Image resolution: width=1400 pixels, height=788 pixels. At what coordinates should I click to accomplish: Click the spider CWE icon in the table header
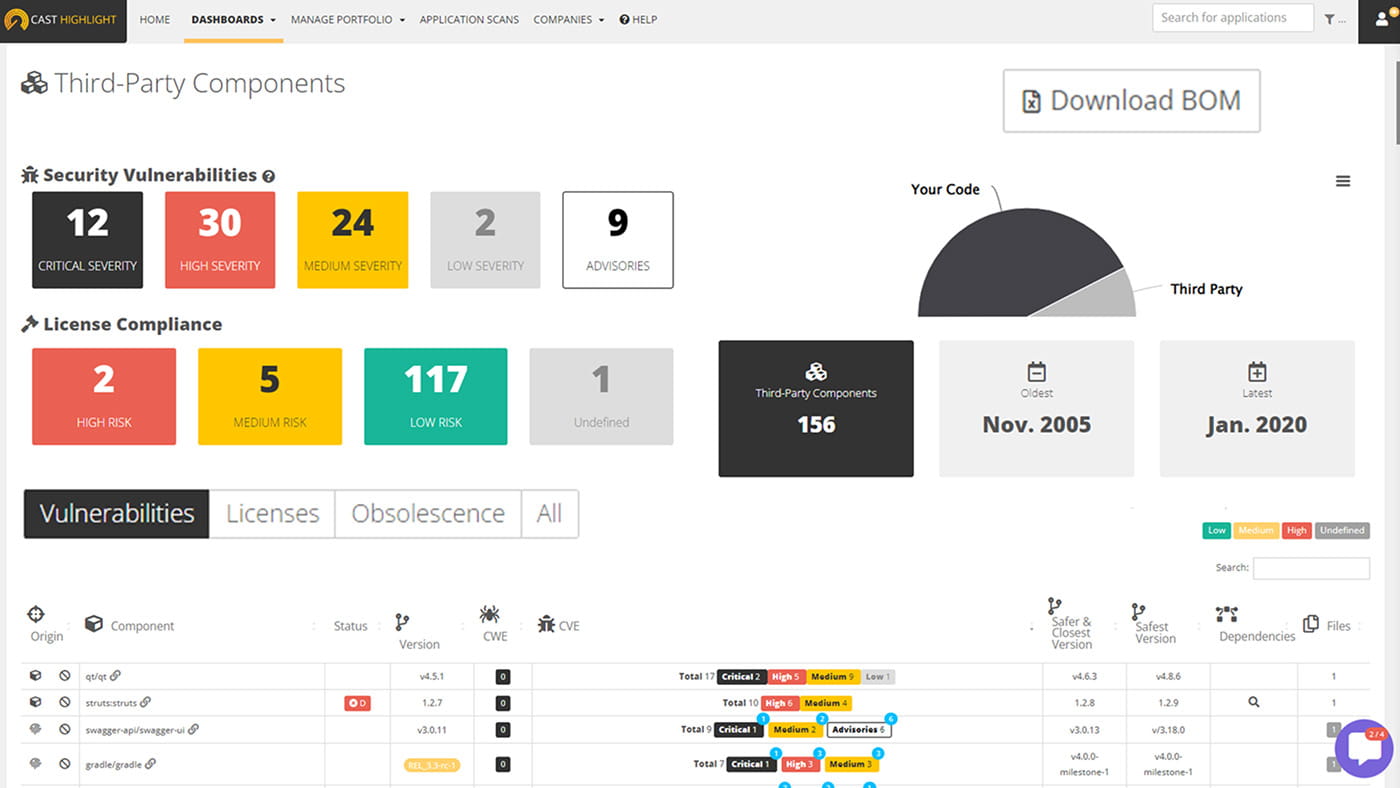tap(489, 615)
